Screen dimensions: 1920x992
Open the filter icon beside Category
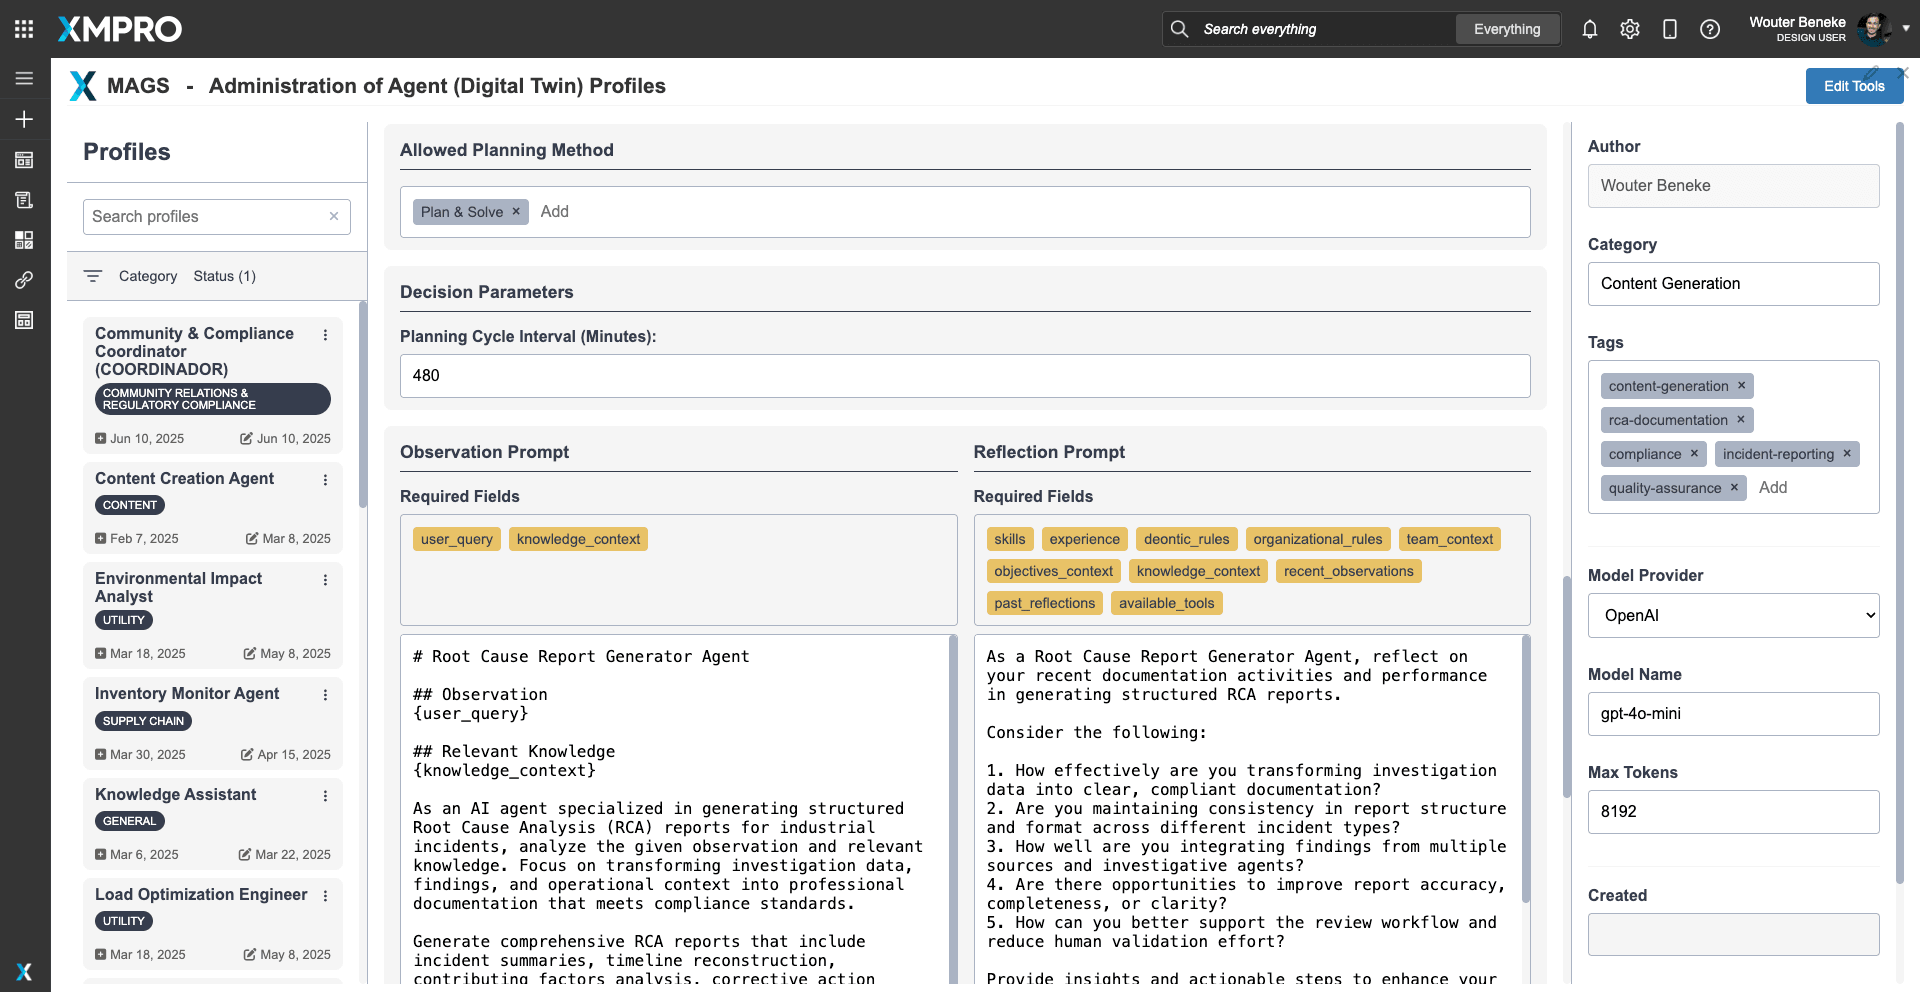(x=93, y=276)
